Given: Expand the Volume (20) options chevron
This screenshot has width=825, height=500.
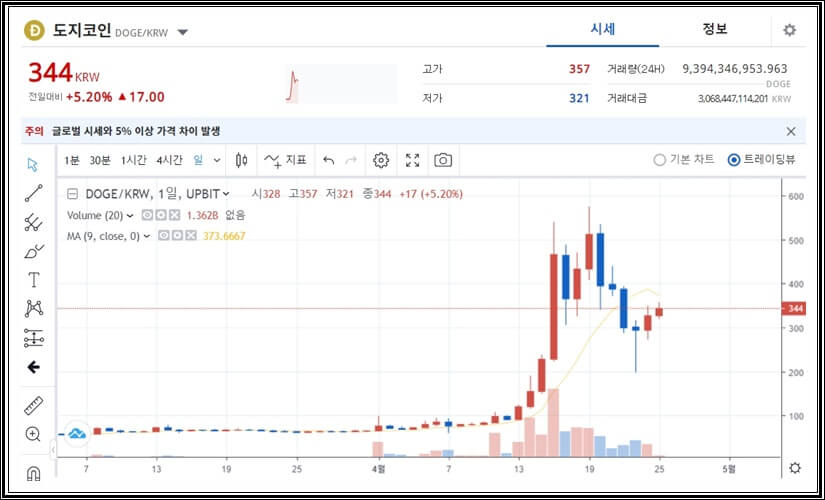Looking at the screenshot, I should tap(130, 216).
